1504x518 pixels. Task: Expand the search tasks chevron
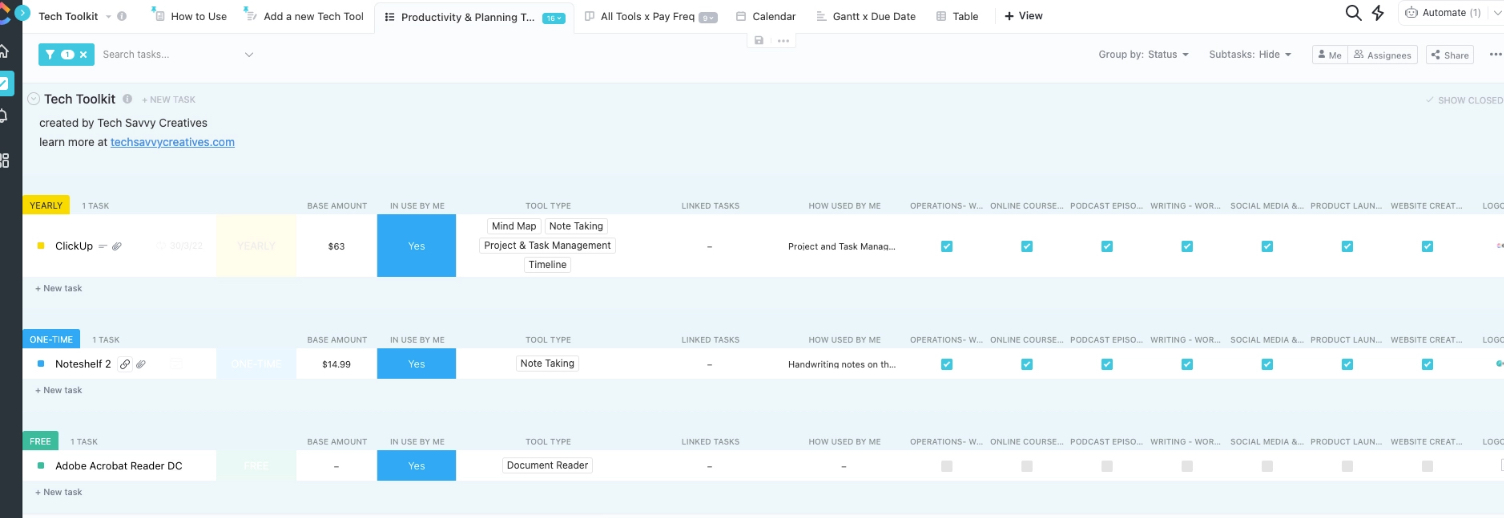[249, 55]
